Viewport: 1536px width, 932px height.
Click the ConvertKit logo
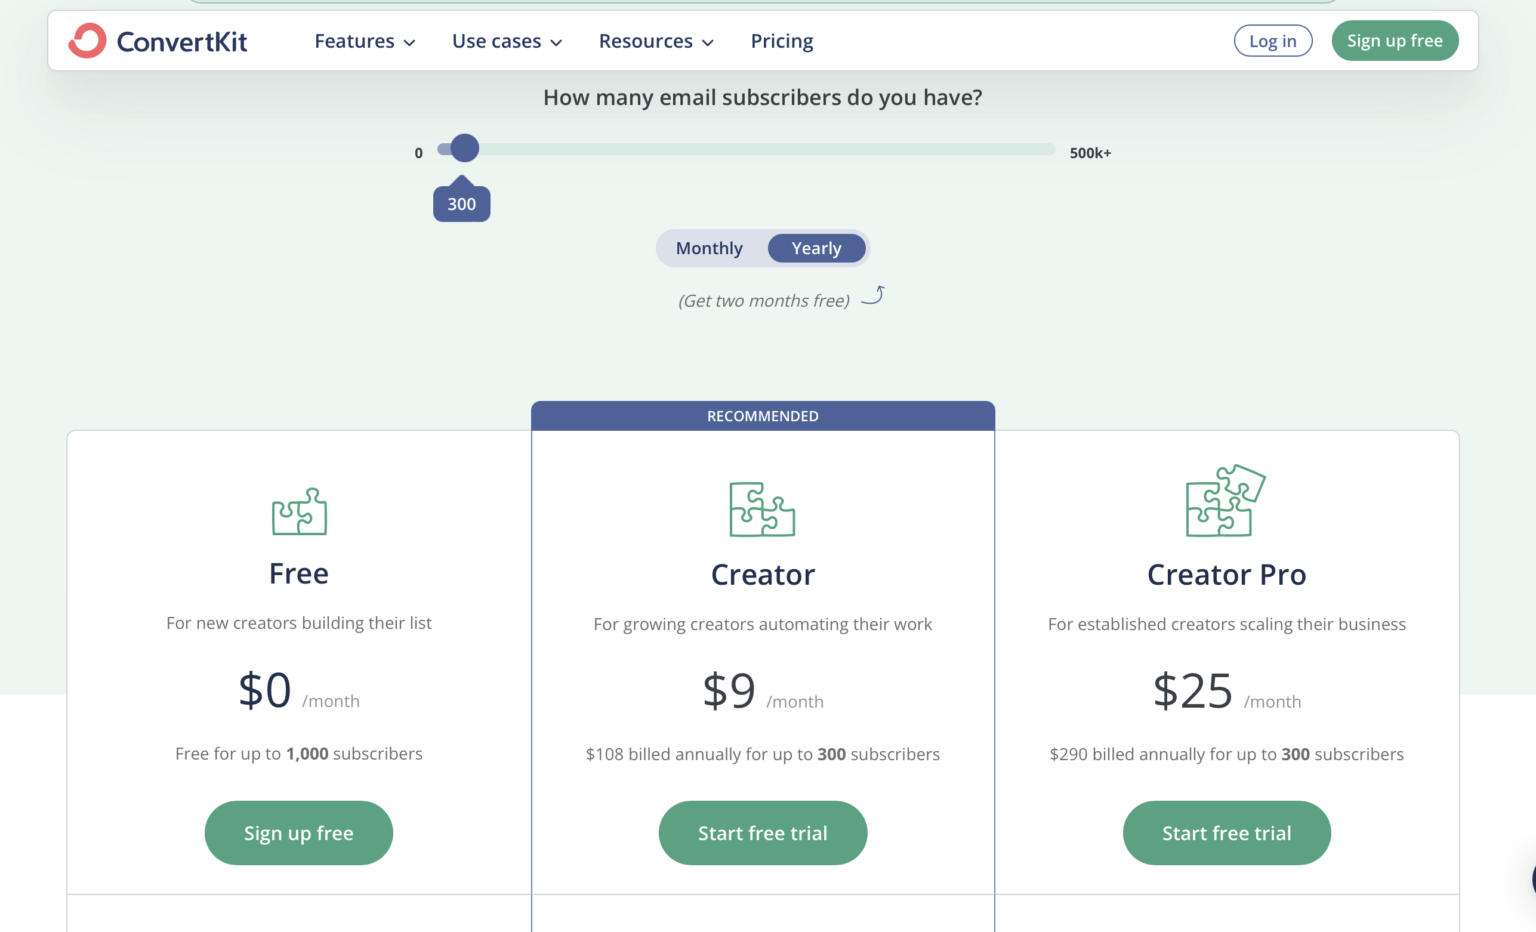[157, 41]
